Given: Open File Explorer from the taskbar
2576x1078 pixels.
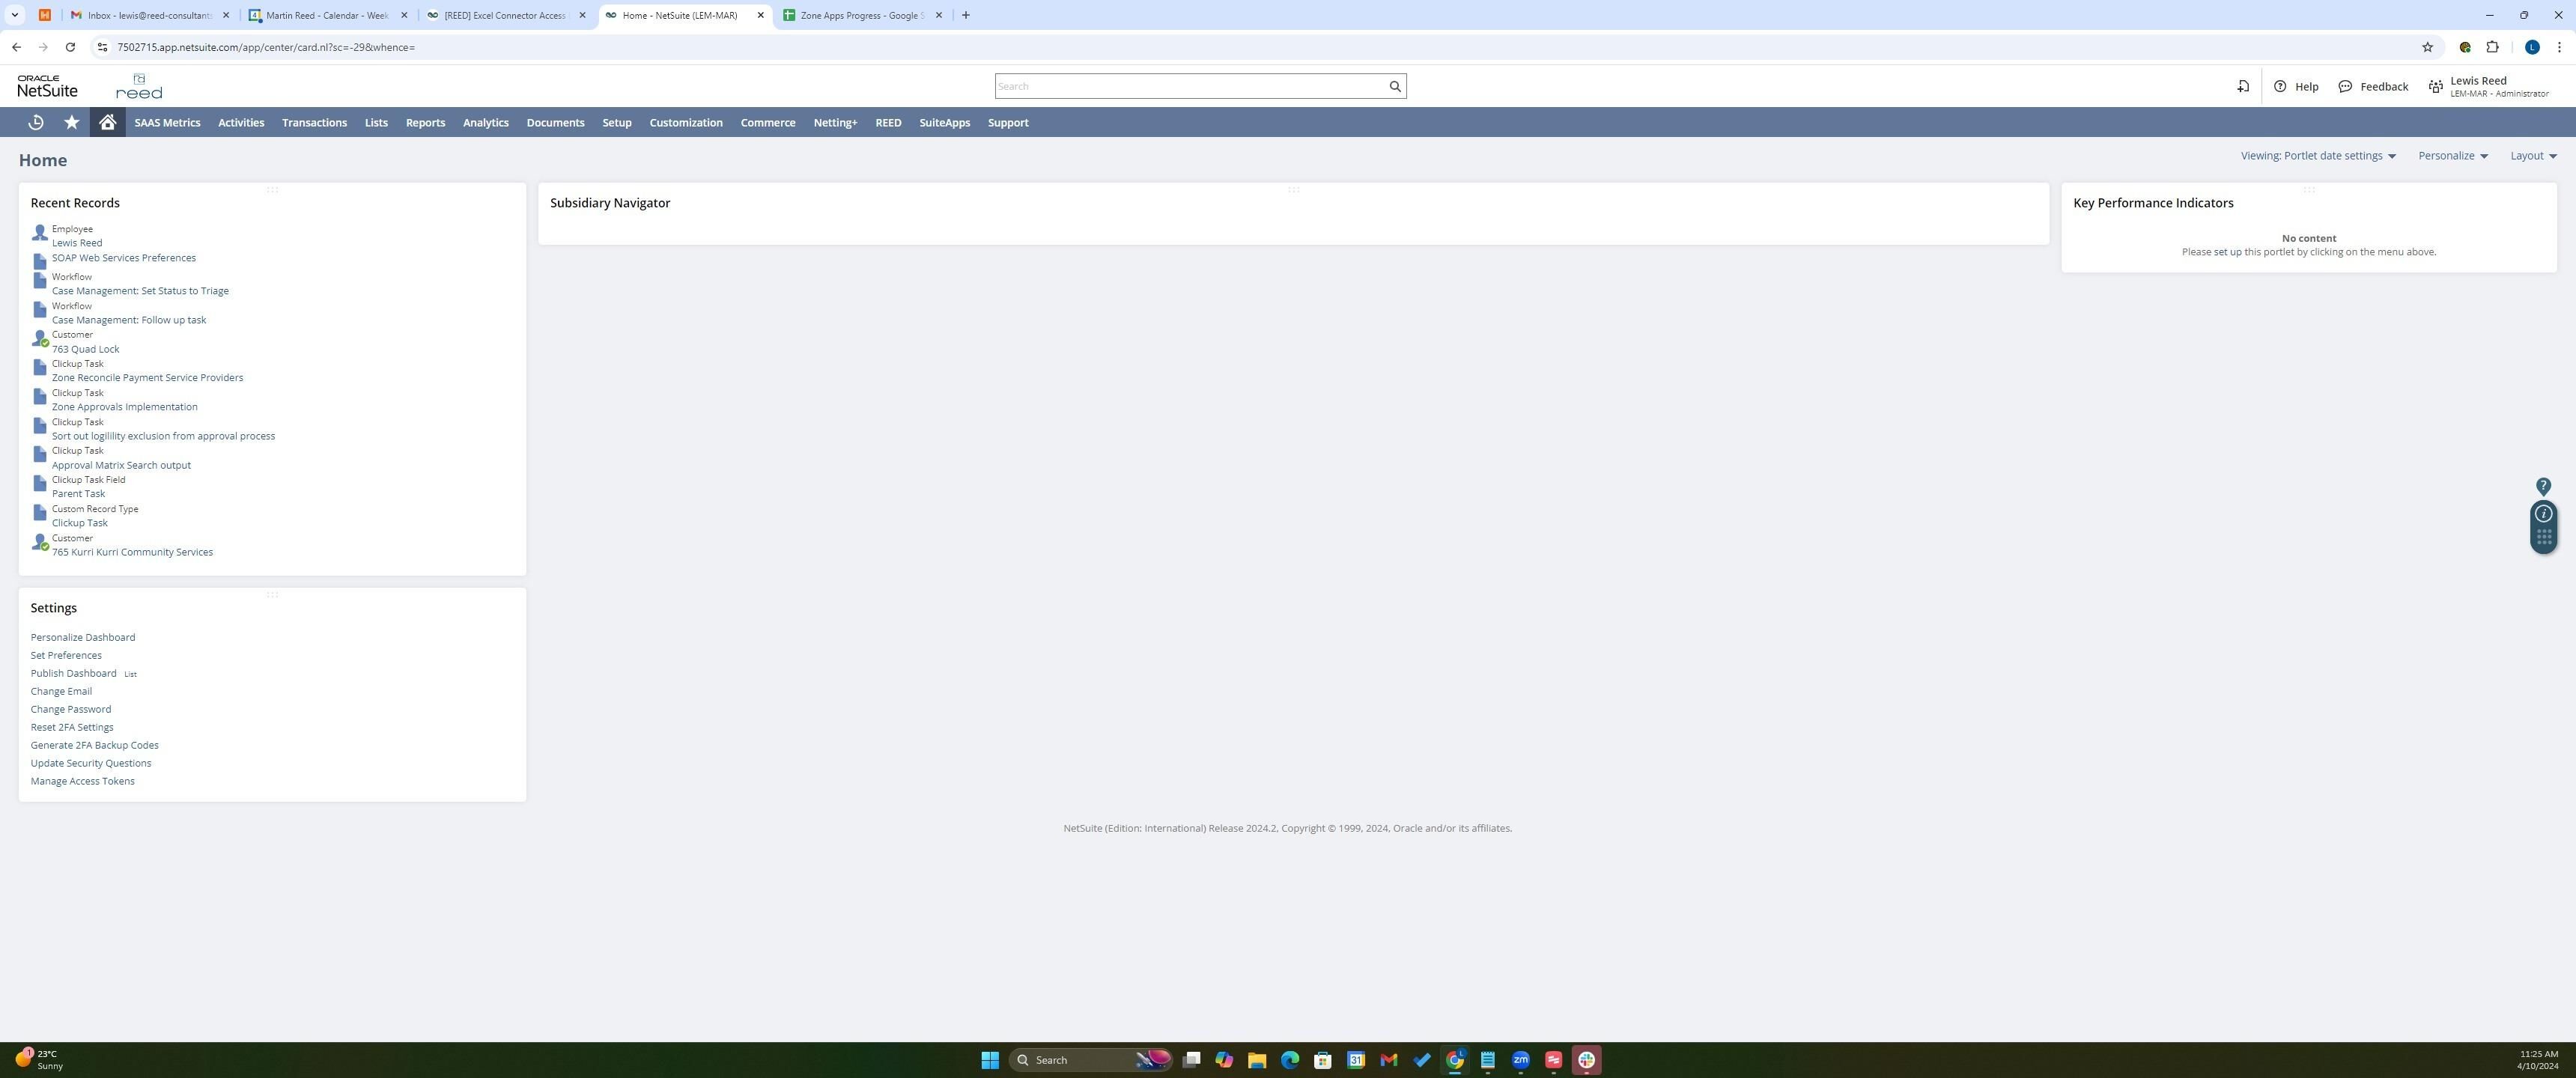Looking at the screenshot, I should 1257,1060.
